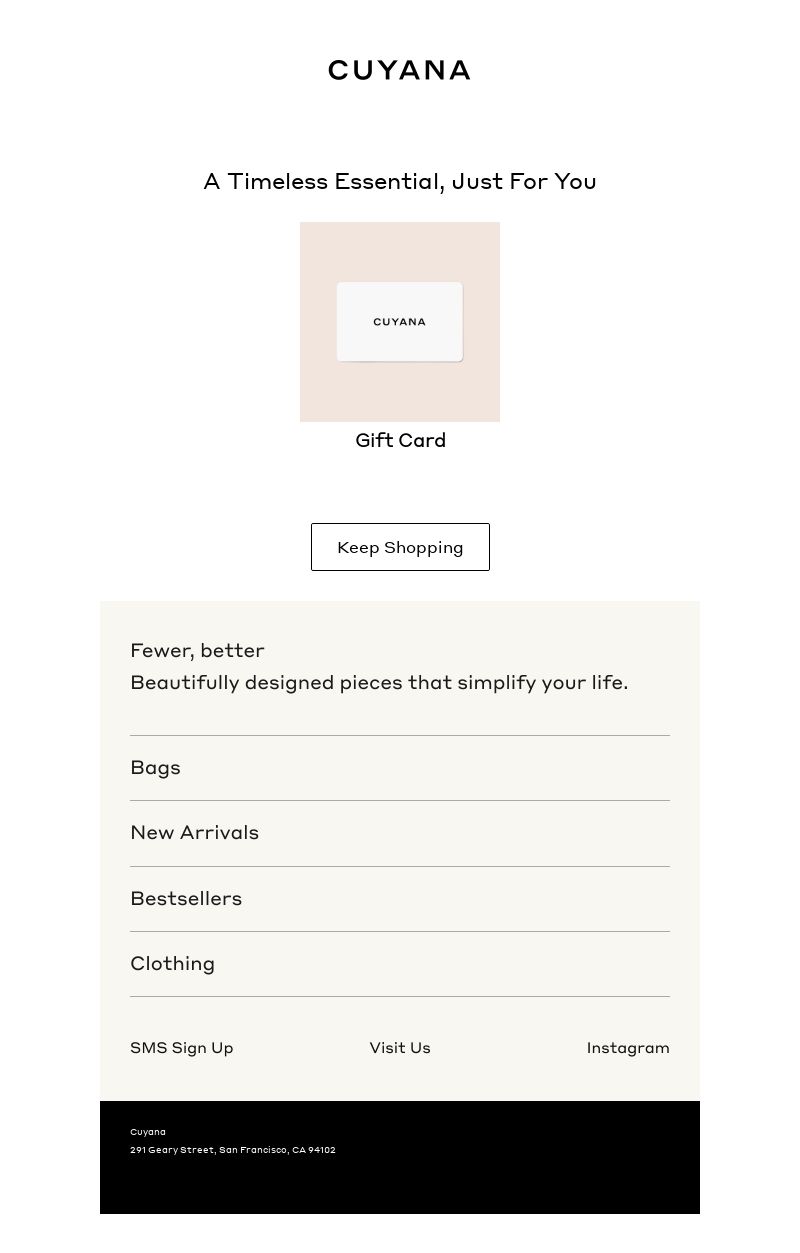Open the Clothing category
The height and width of the screenshot is (1253, 800).
tap(400, 964)
